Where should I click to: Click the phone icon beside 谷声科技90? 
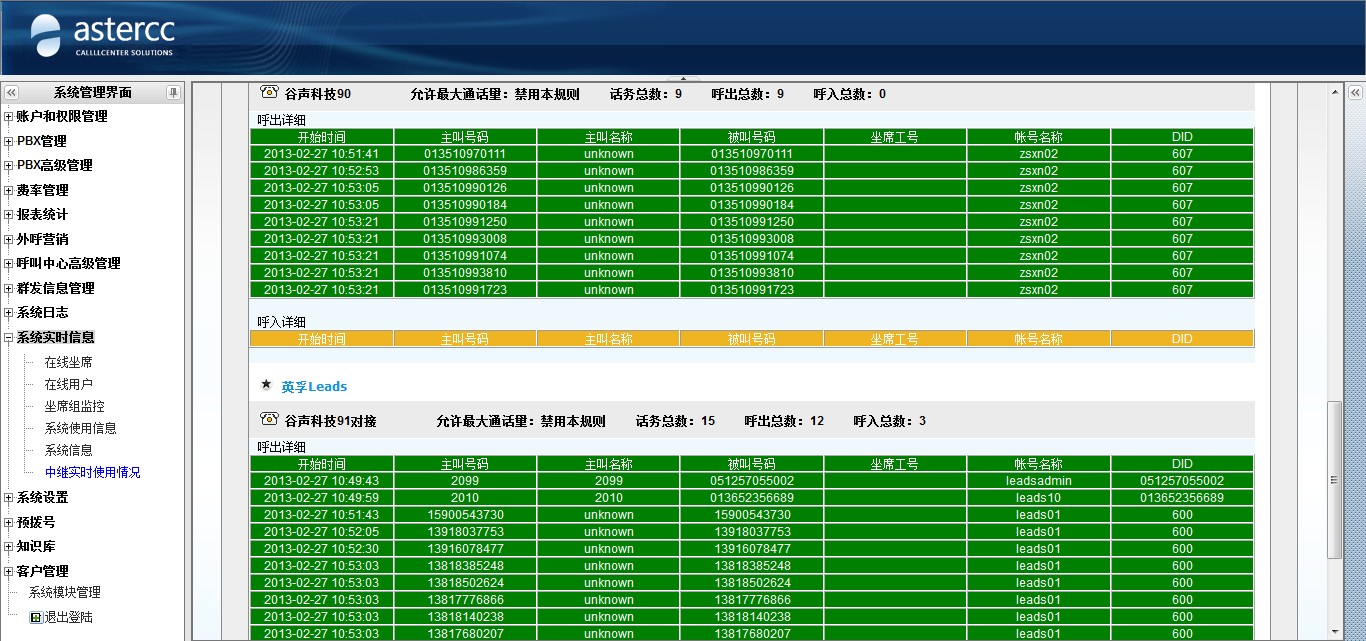(268, 92)
